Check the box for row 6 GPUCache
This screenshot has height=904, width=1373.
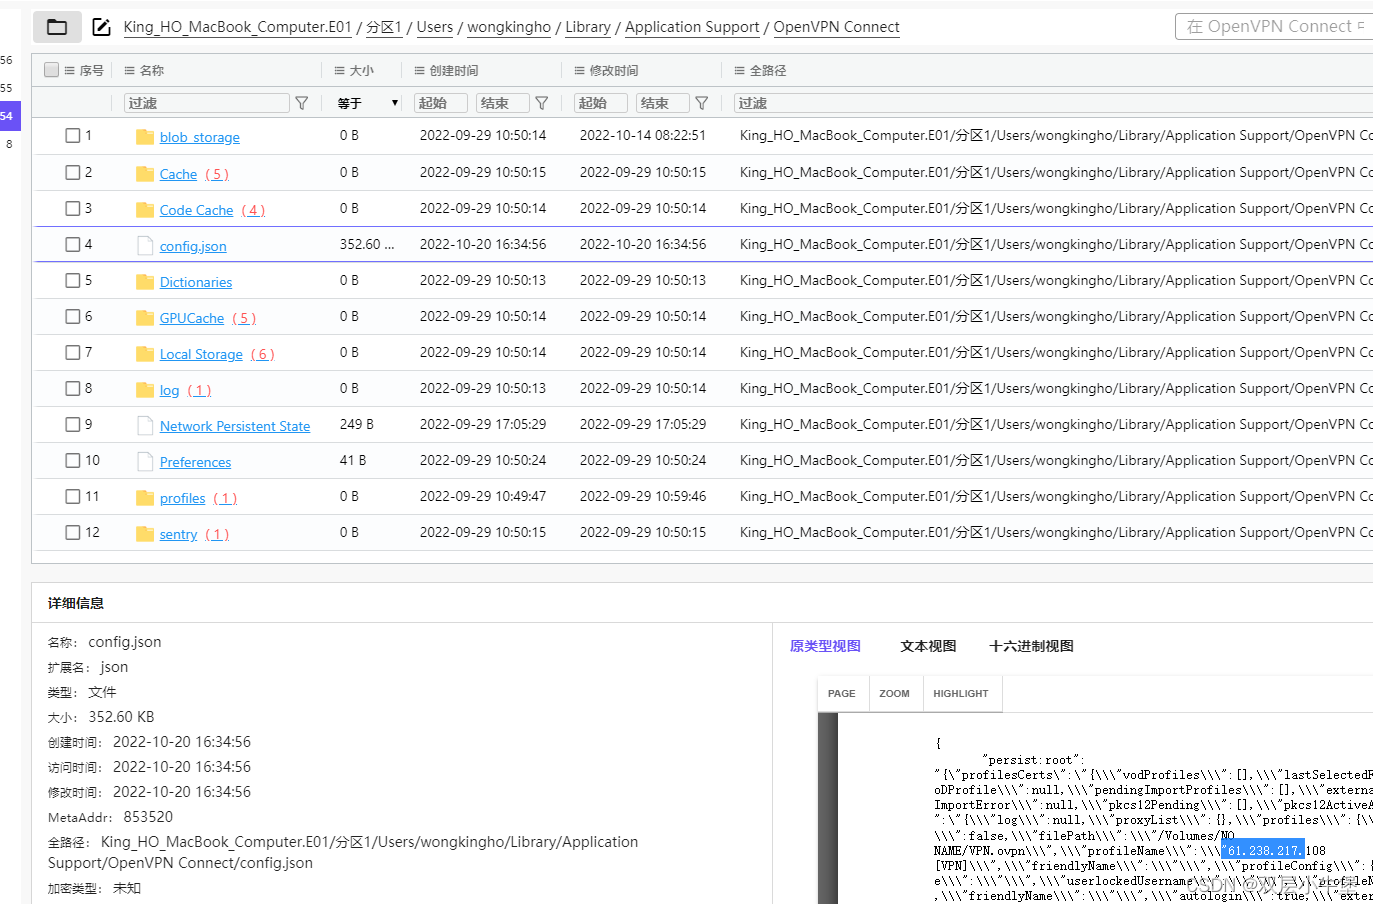click(73, 316)
